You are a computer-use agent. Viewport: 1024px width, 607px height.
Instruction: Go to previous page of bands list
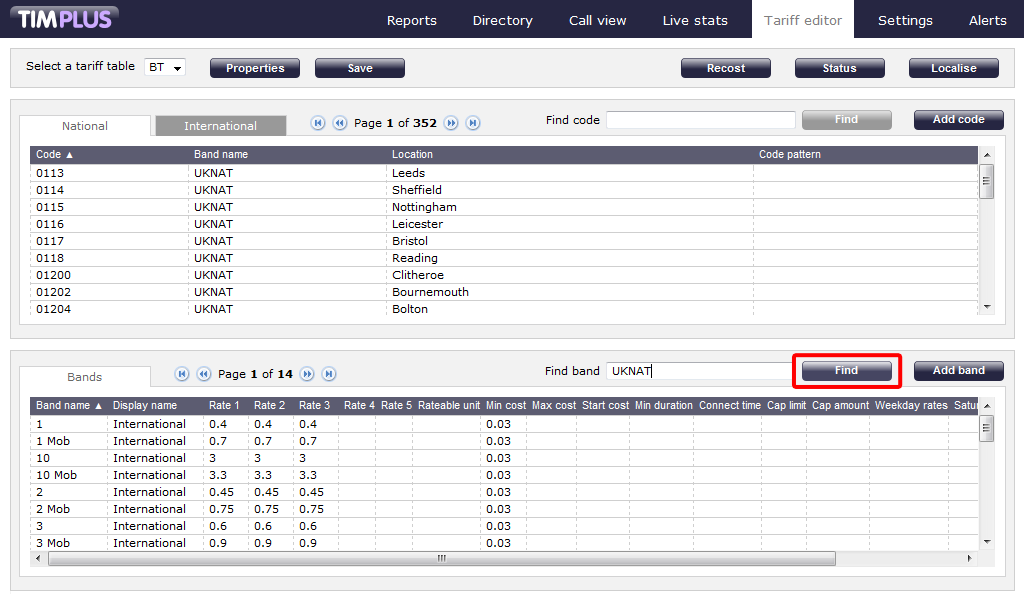coord(203,374)
